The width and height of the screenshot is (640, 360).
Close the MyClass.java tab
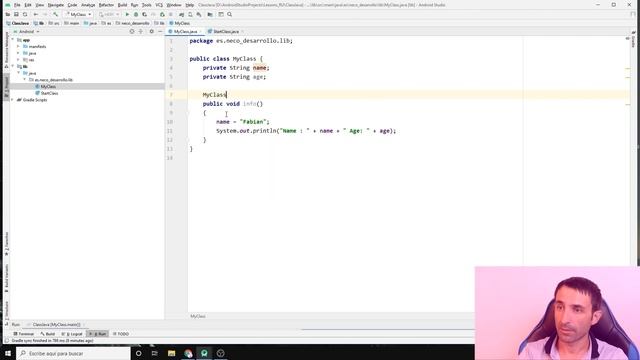coord(200,31)
